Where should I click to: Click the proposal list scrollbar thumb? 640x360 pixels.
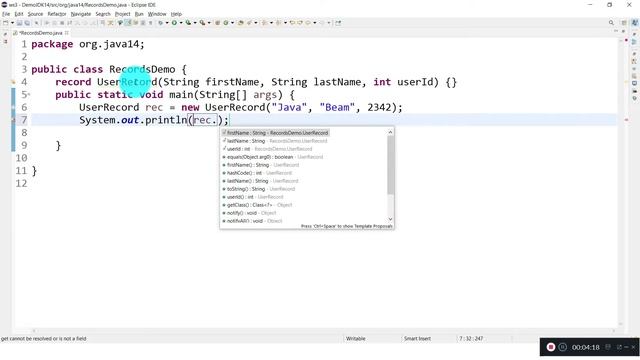[x=390, y=165]
